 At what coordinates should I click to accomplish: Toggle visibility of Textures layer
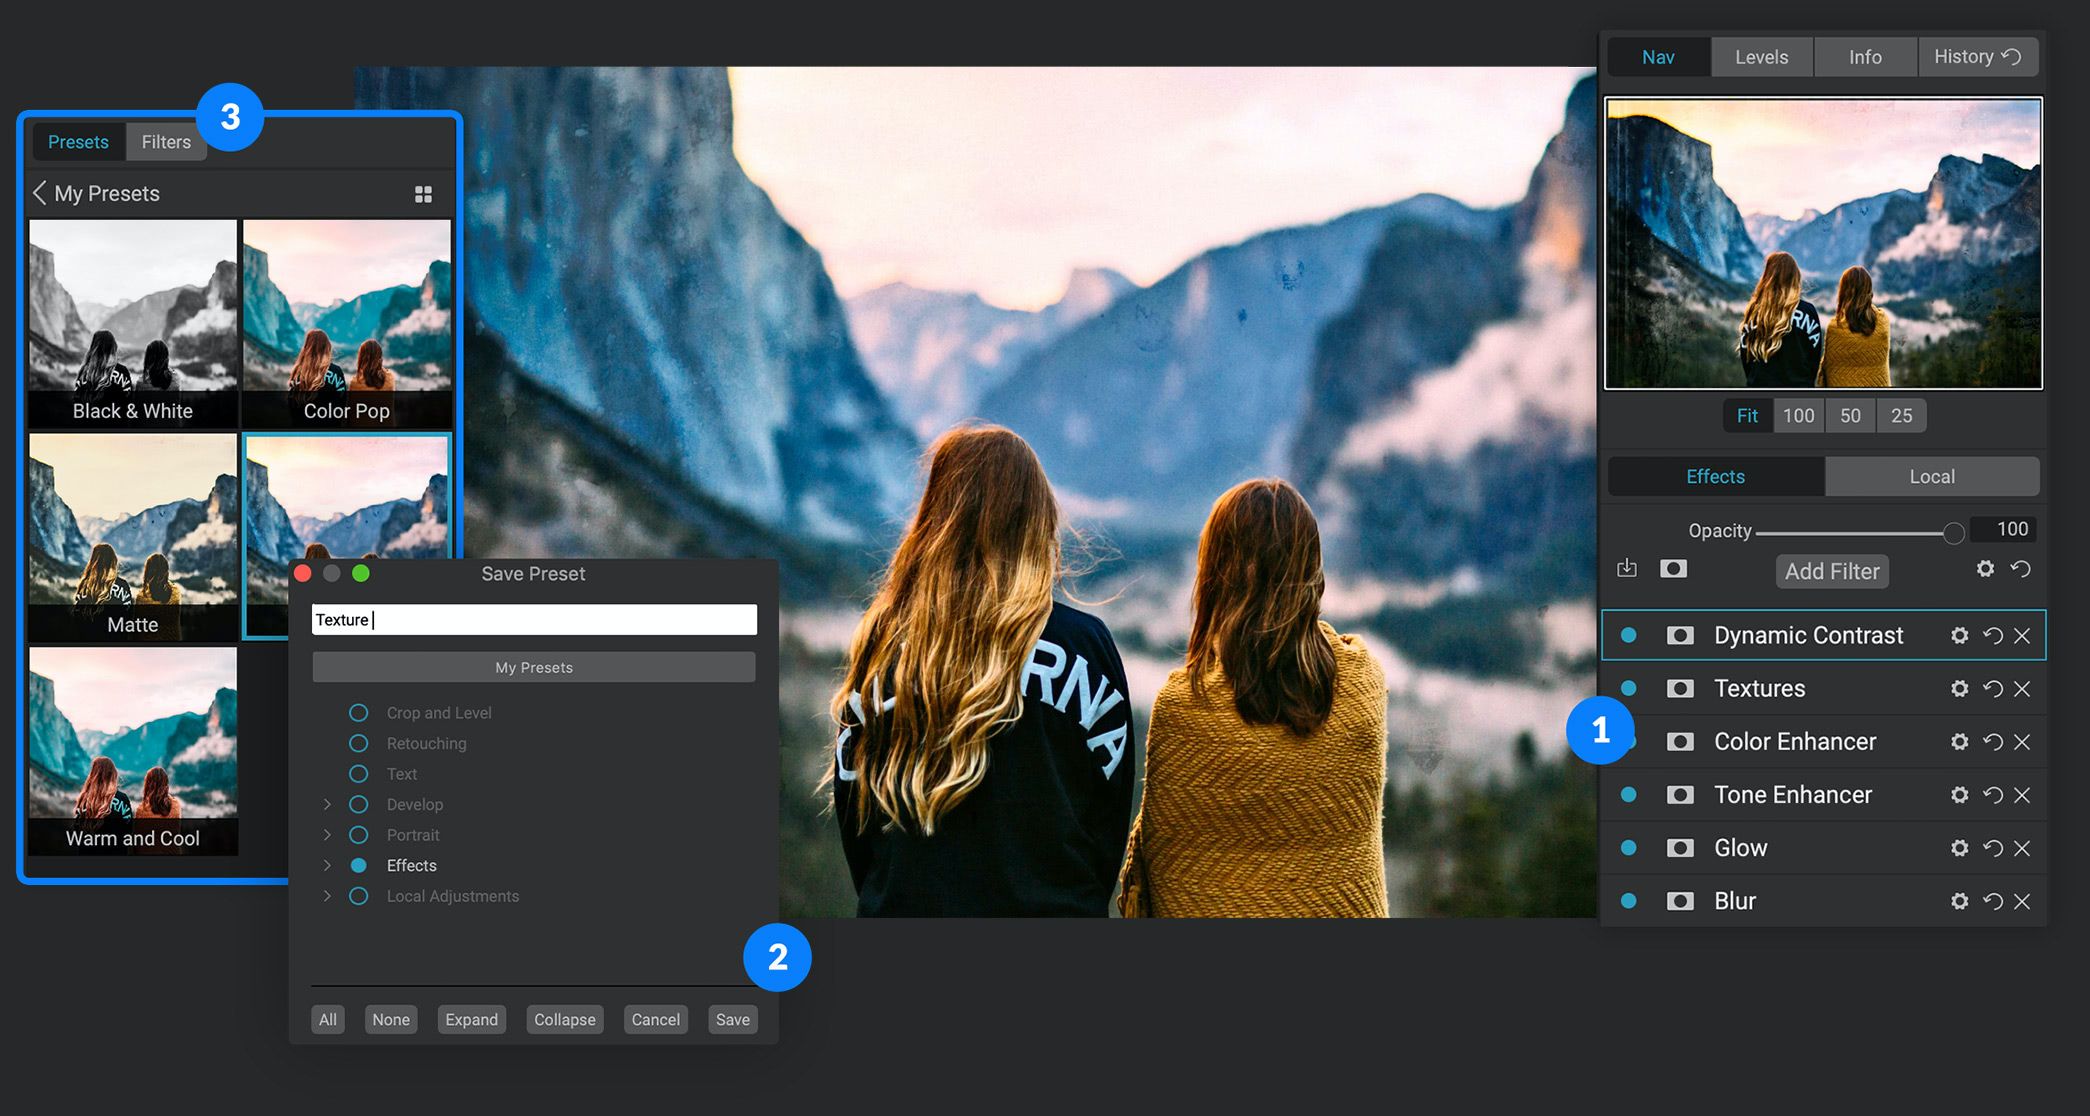1628,687
